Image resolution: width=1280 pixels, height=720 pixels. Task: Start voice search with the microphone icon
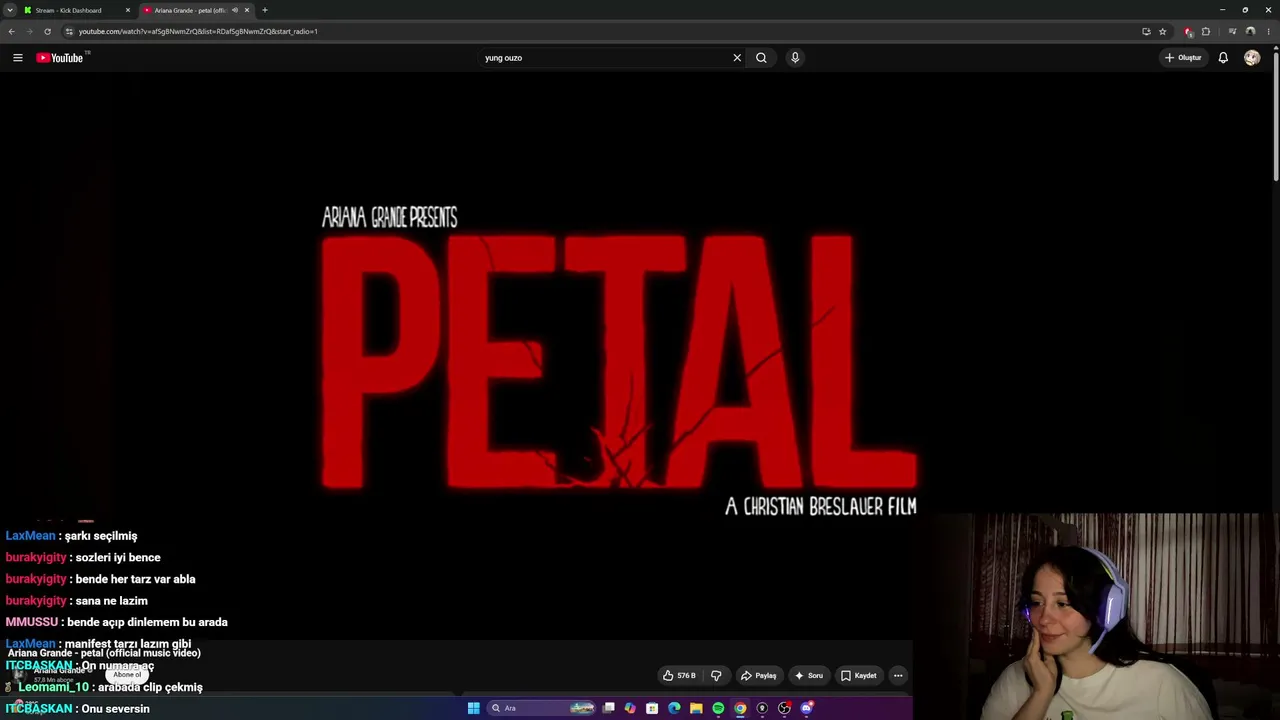(795, 58)
